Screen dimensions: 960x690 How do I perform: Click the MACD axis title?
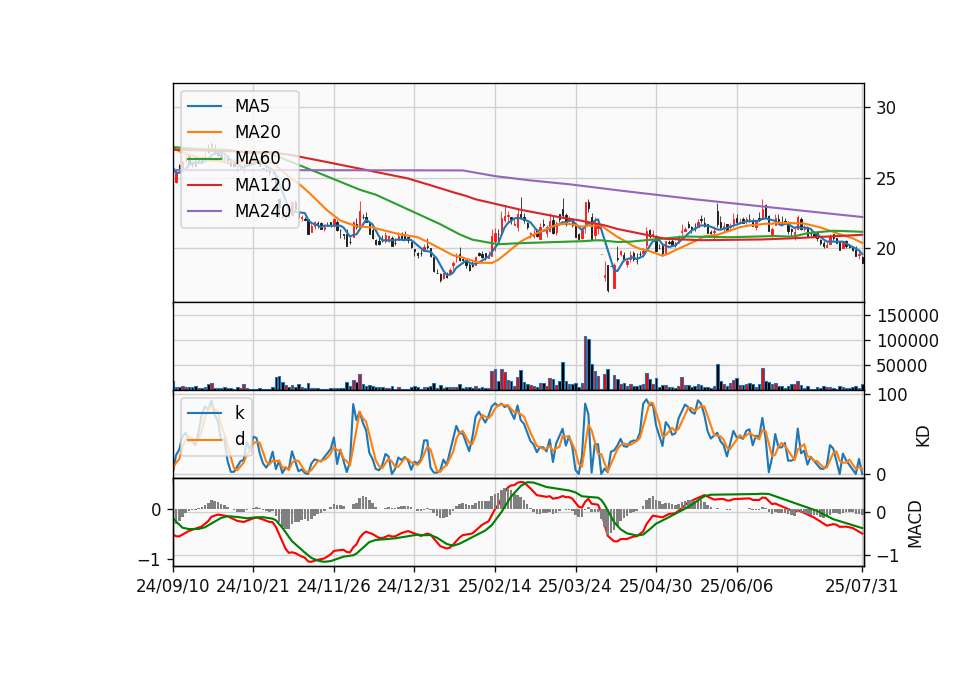click(x=915, y=524)
